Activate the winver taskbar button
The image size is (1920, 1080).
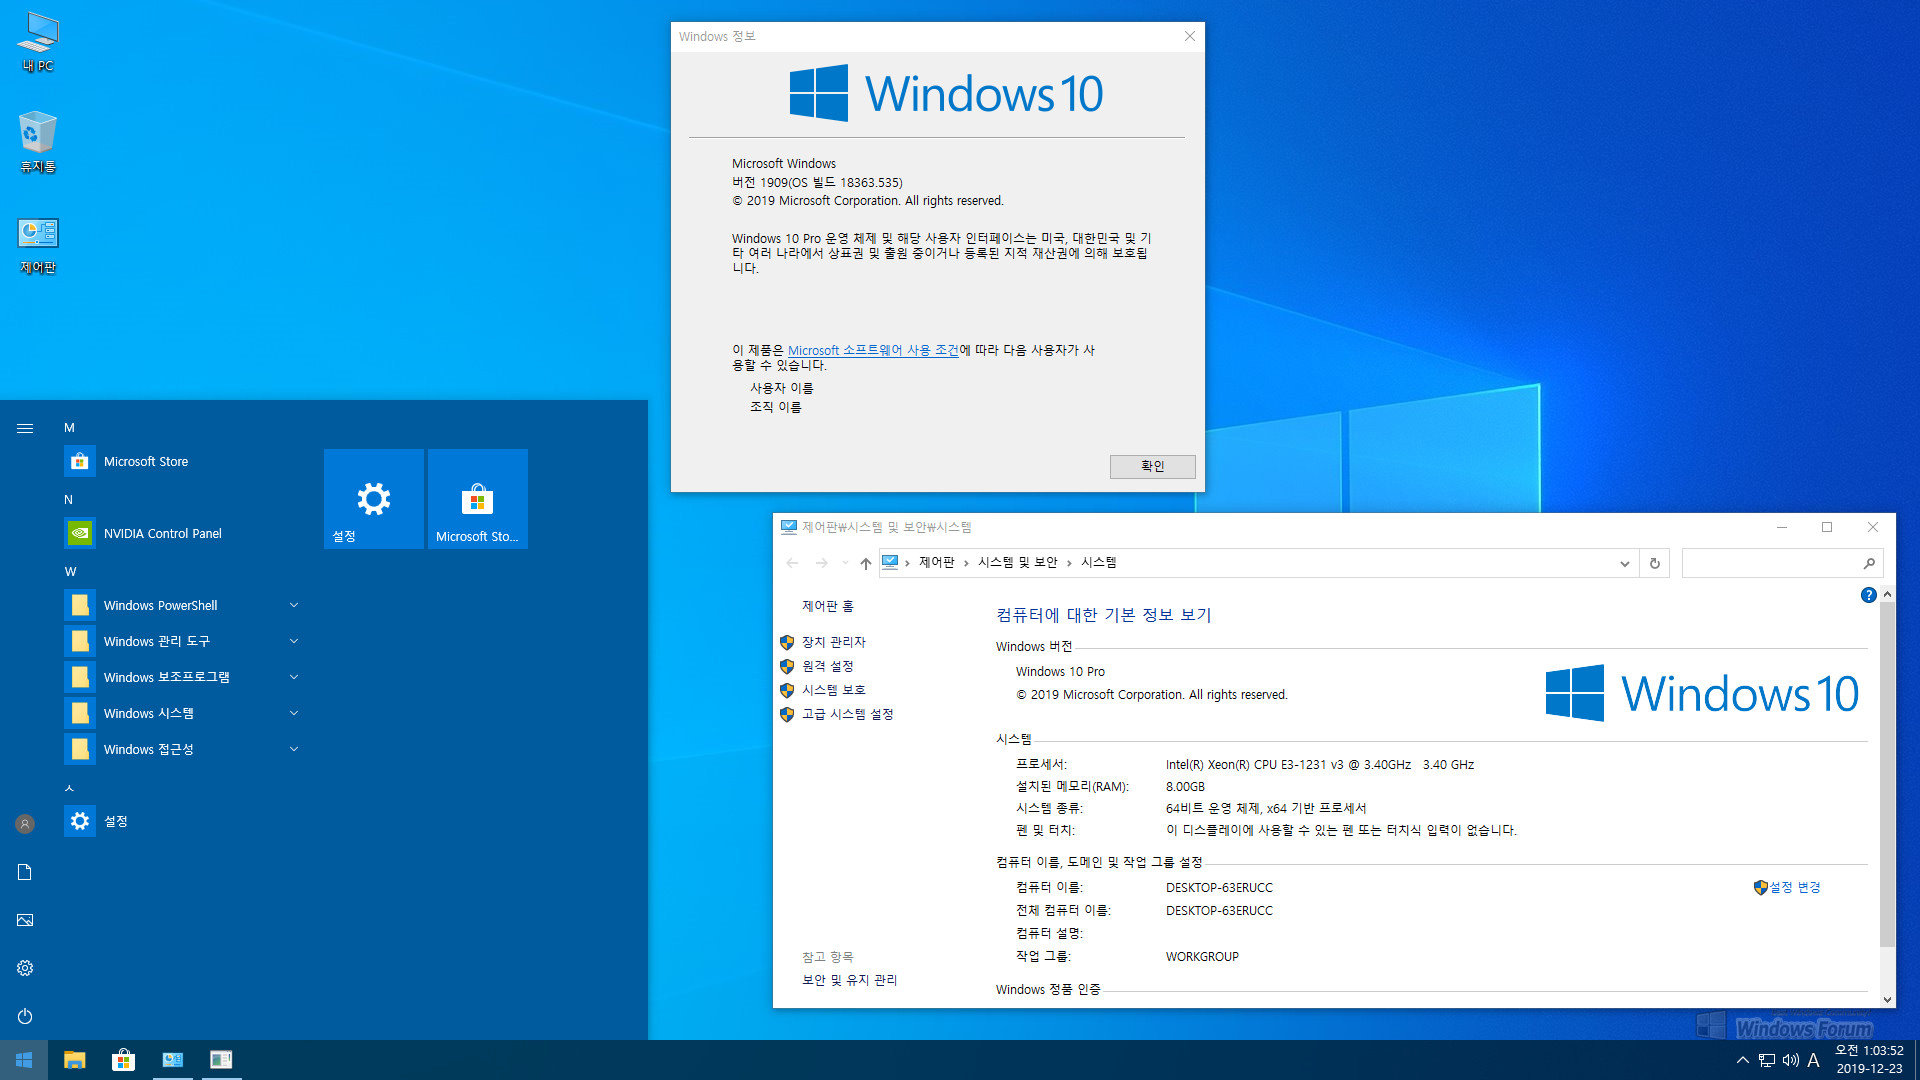[221, 1060]
